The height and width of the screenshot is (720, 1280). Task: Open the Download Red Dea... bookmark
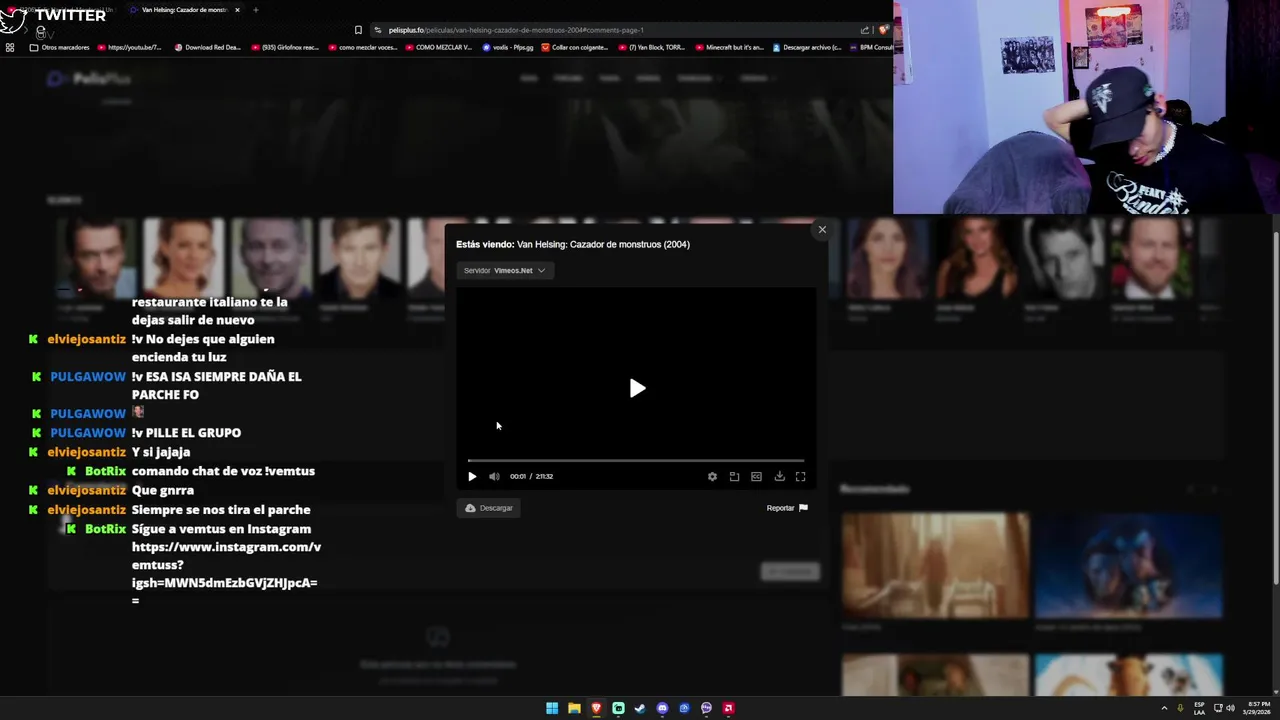[207, 47]
